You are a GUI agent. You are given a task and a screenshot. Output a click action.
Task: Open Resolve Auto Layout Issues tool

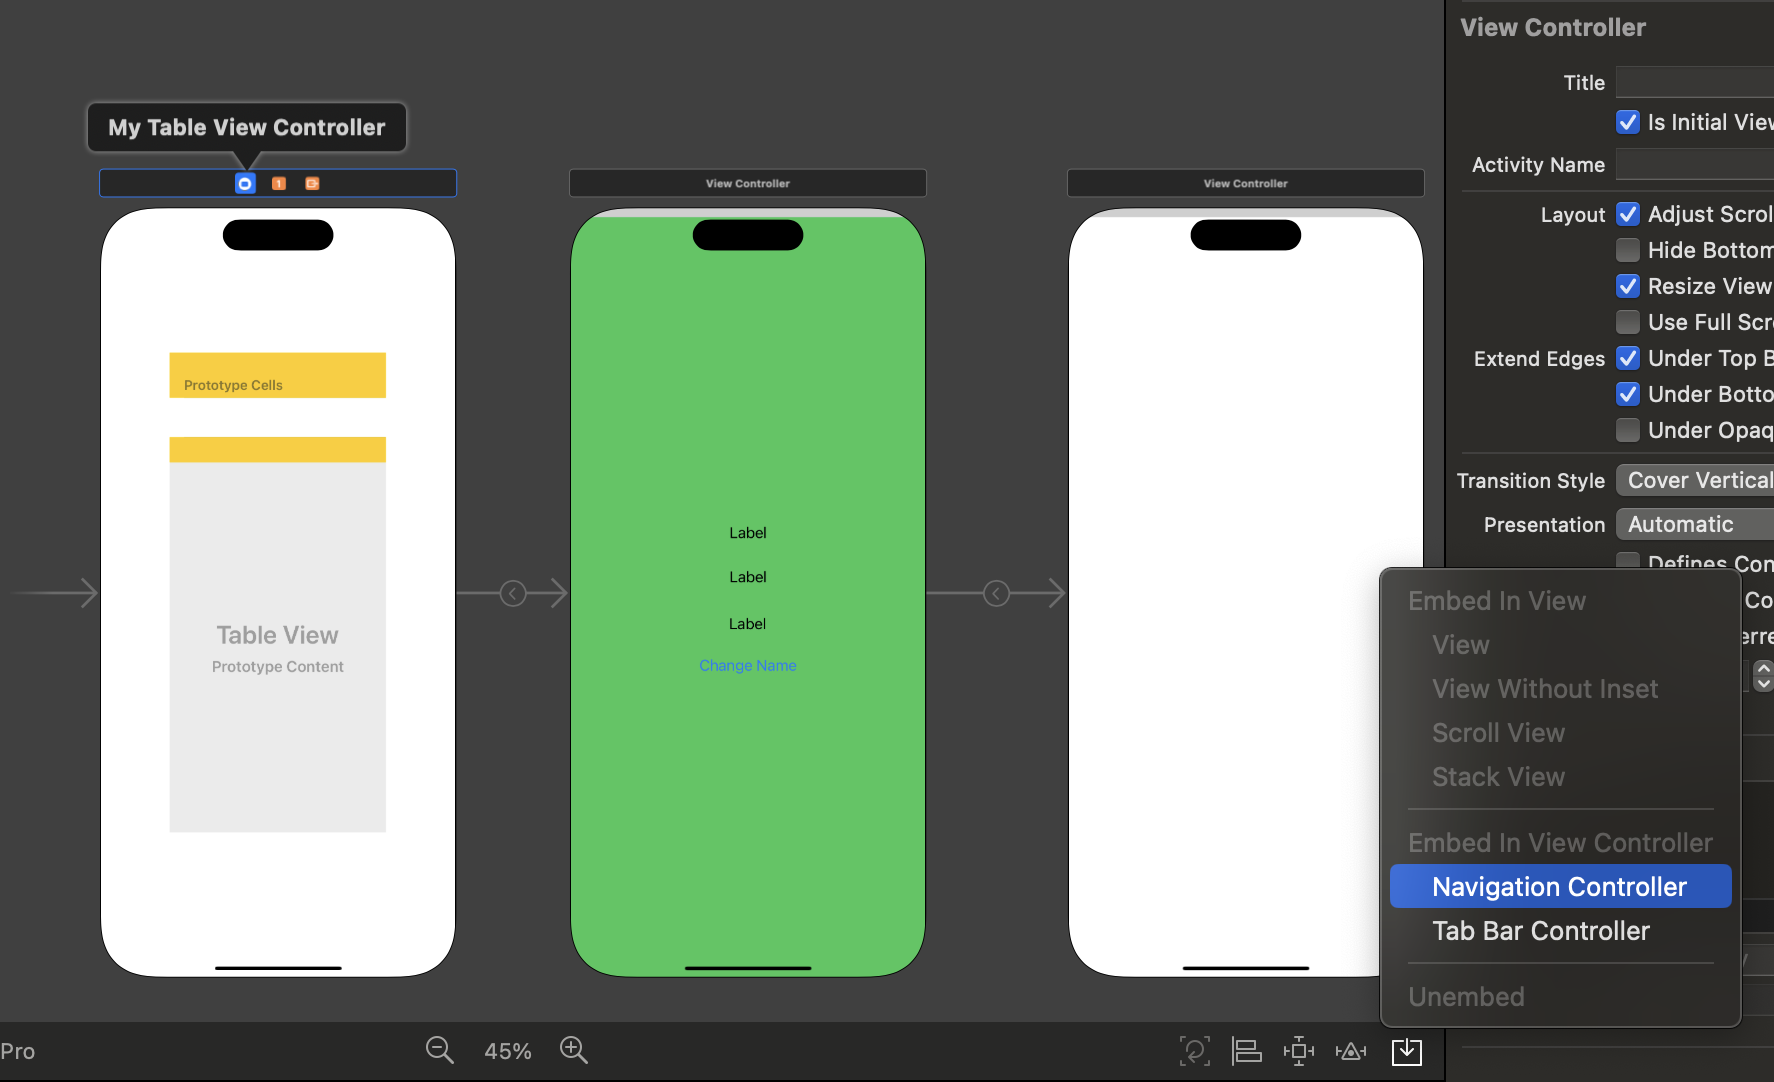pyautogui.click(x=1351, y=1051)
